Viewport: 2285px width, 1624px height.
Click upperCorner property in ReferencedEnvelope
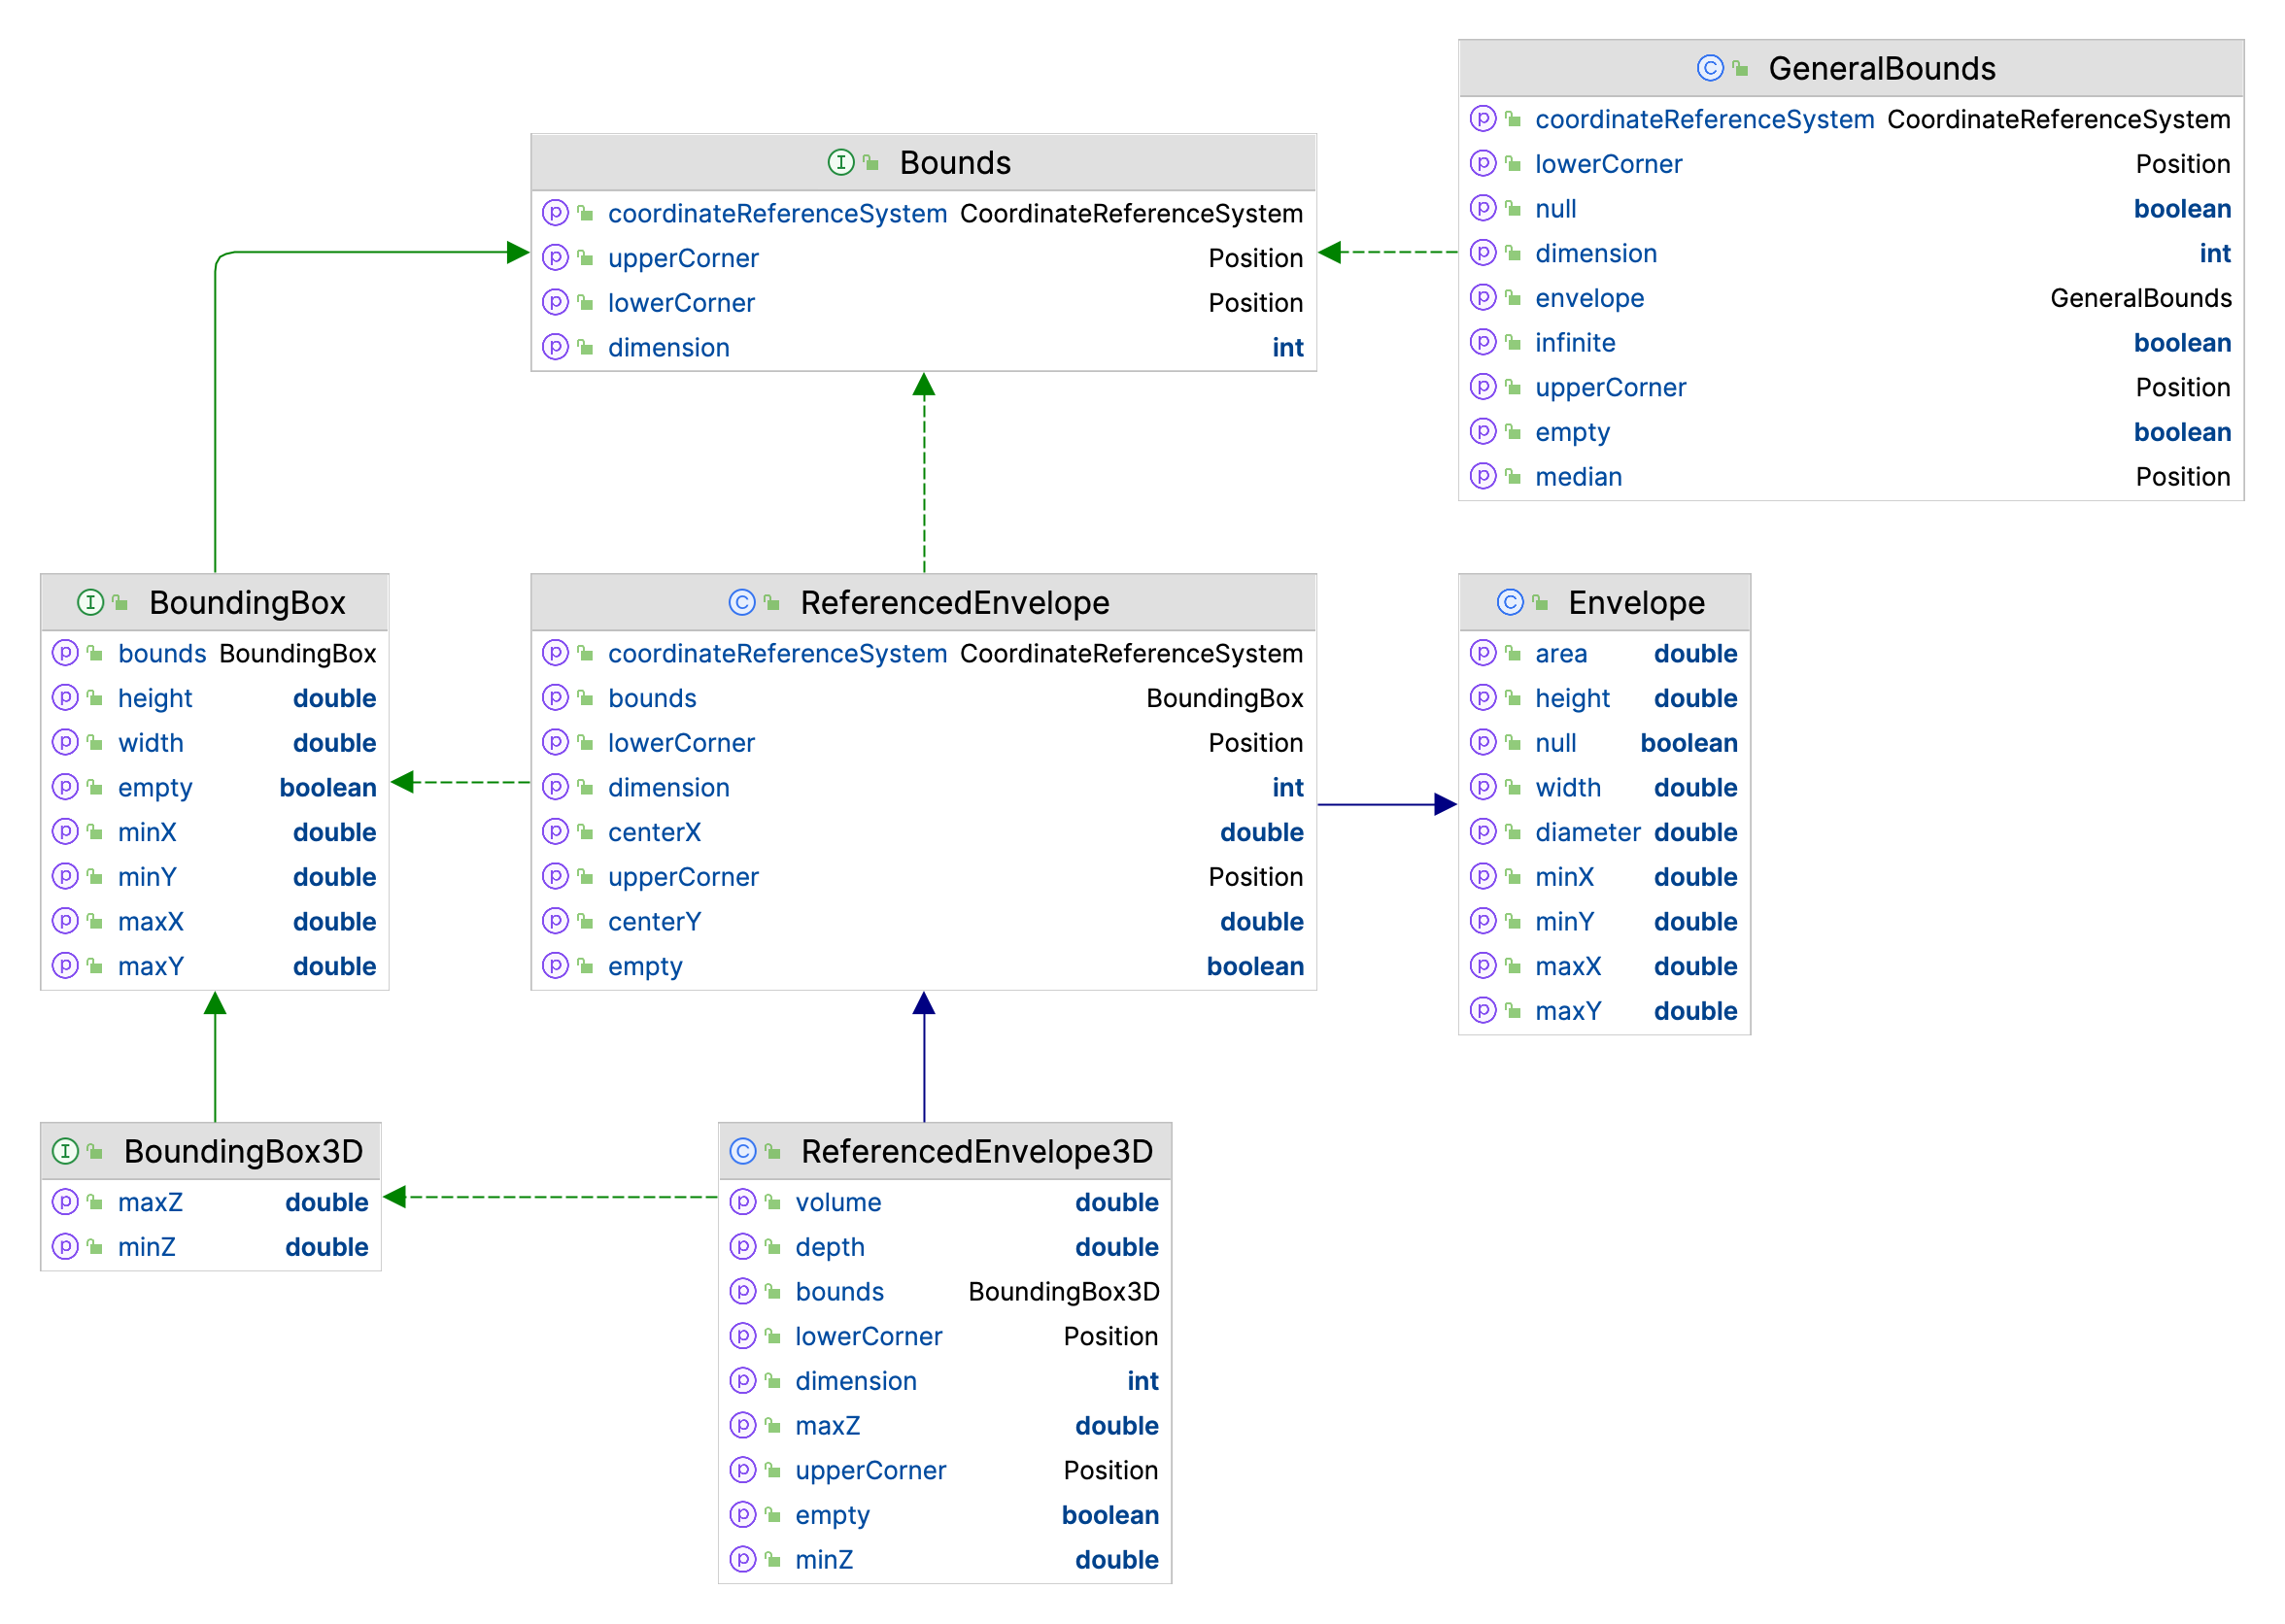pos(683,877)
